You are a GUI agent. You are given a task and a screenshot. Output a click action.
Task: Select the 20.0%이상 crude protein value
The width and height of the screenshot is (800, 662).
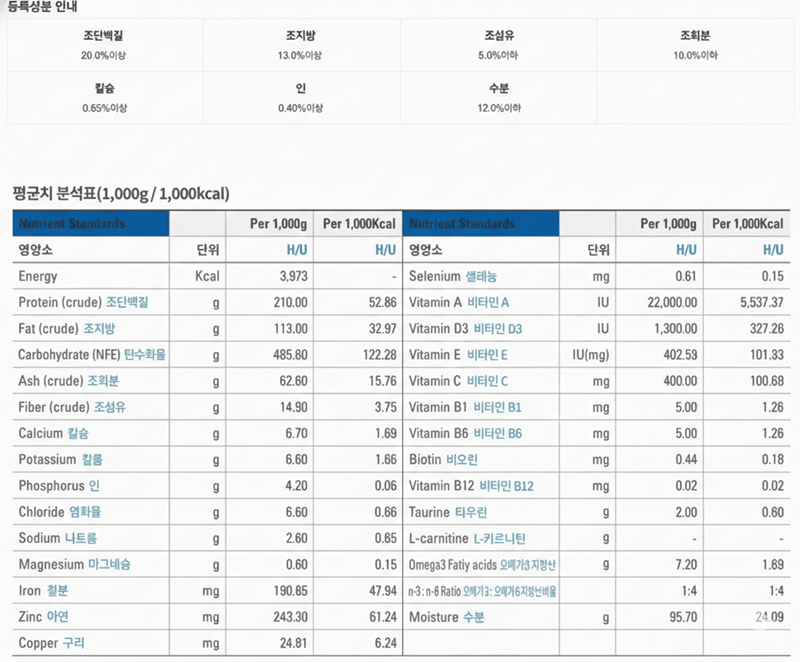coord(104,54)
